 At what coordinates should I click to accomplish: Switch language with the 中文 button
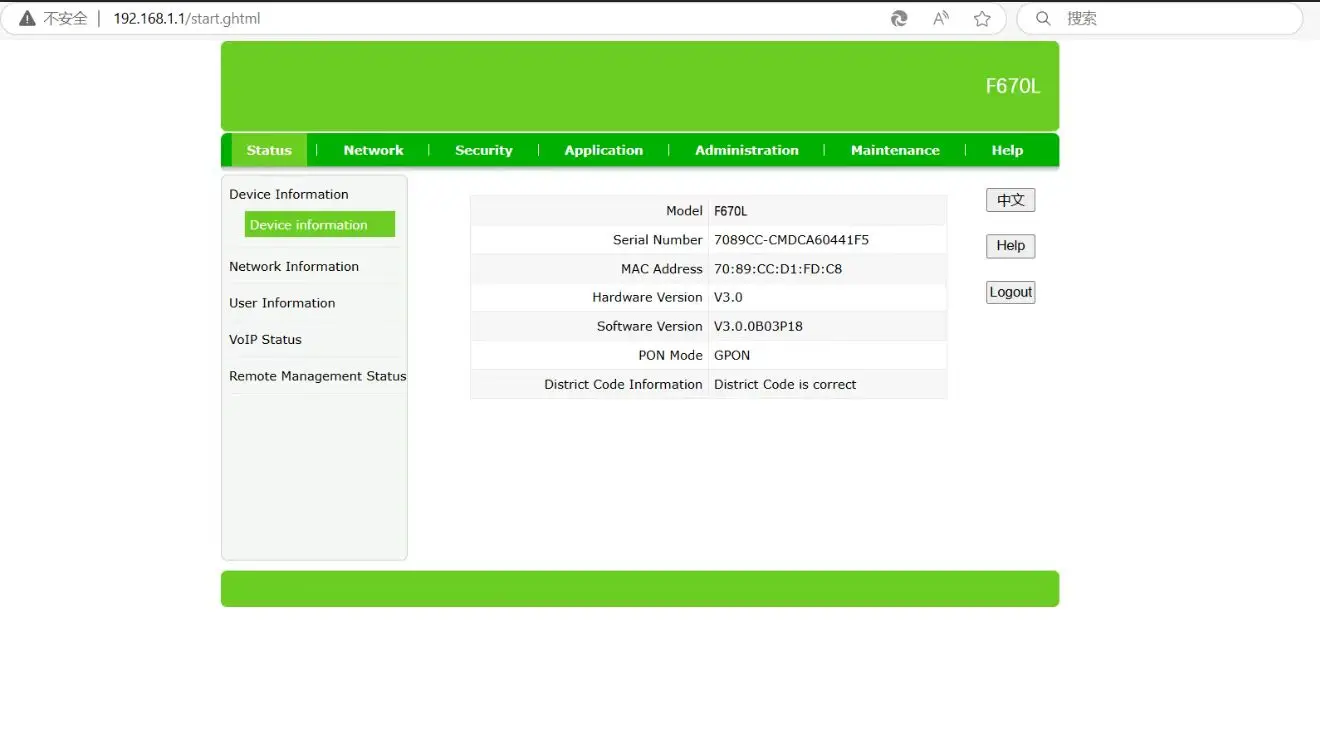(x=1010, y=200)
